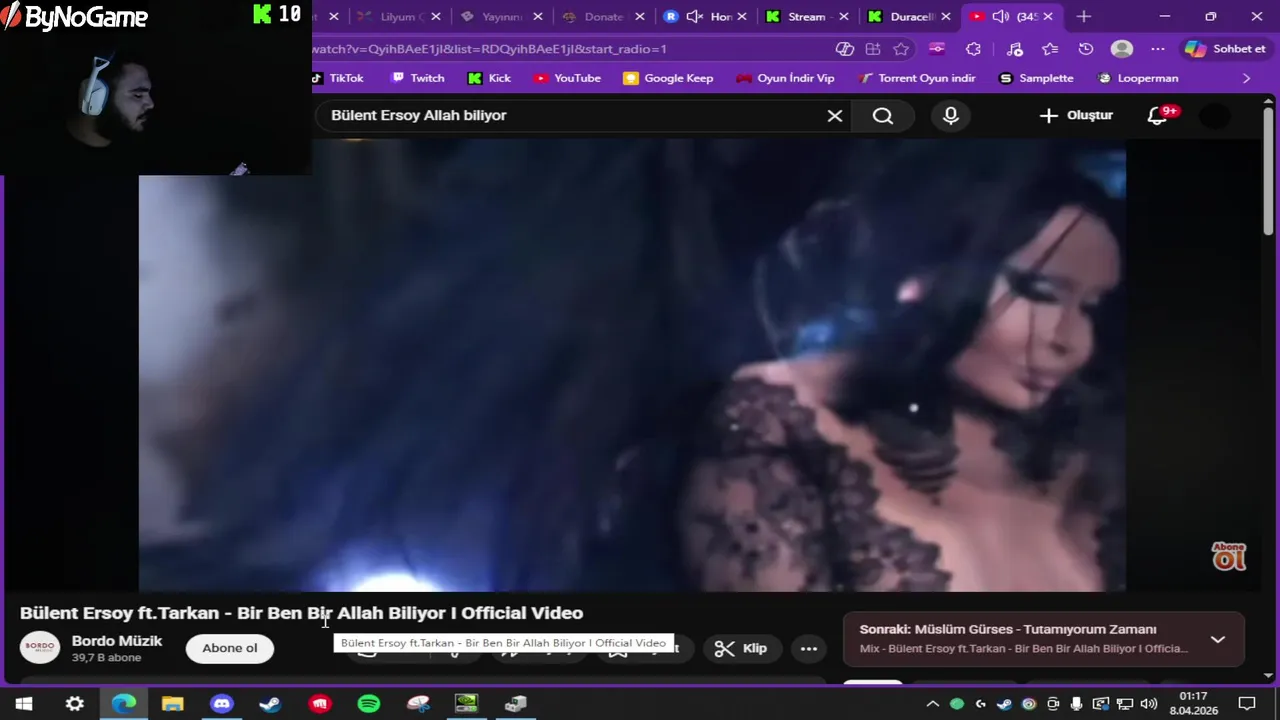Click the Oluştur create button
Viewport: 1280px width, 720px height.
point(1076,116)
